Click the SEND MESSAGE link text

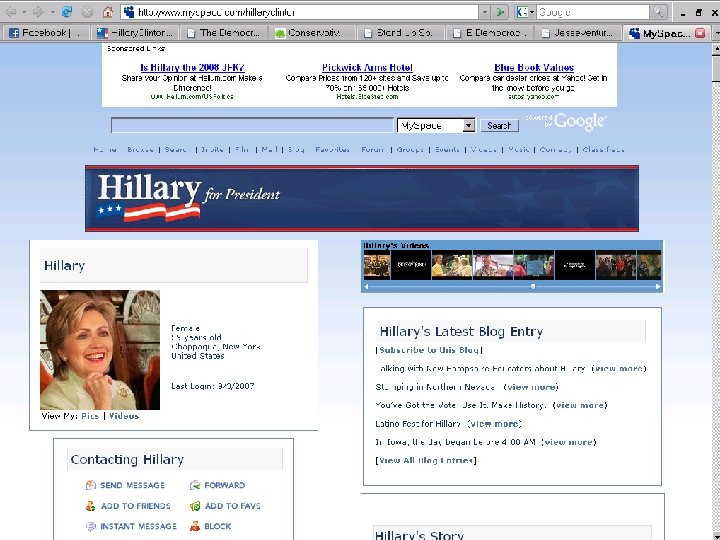[132, 485]
